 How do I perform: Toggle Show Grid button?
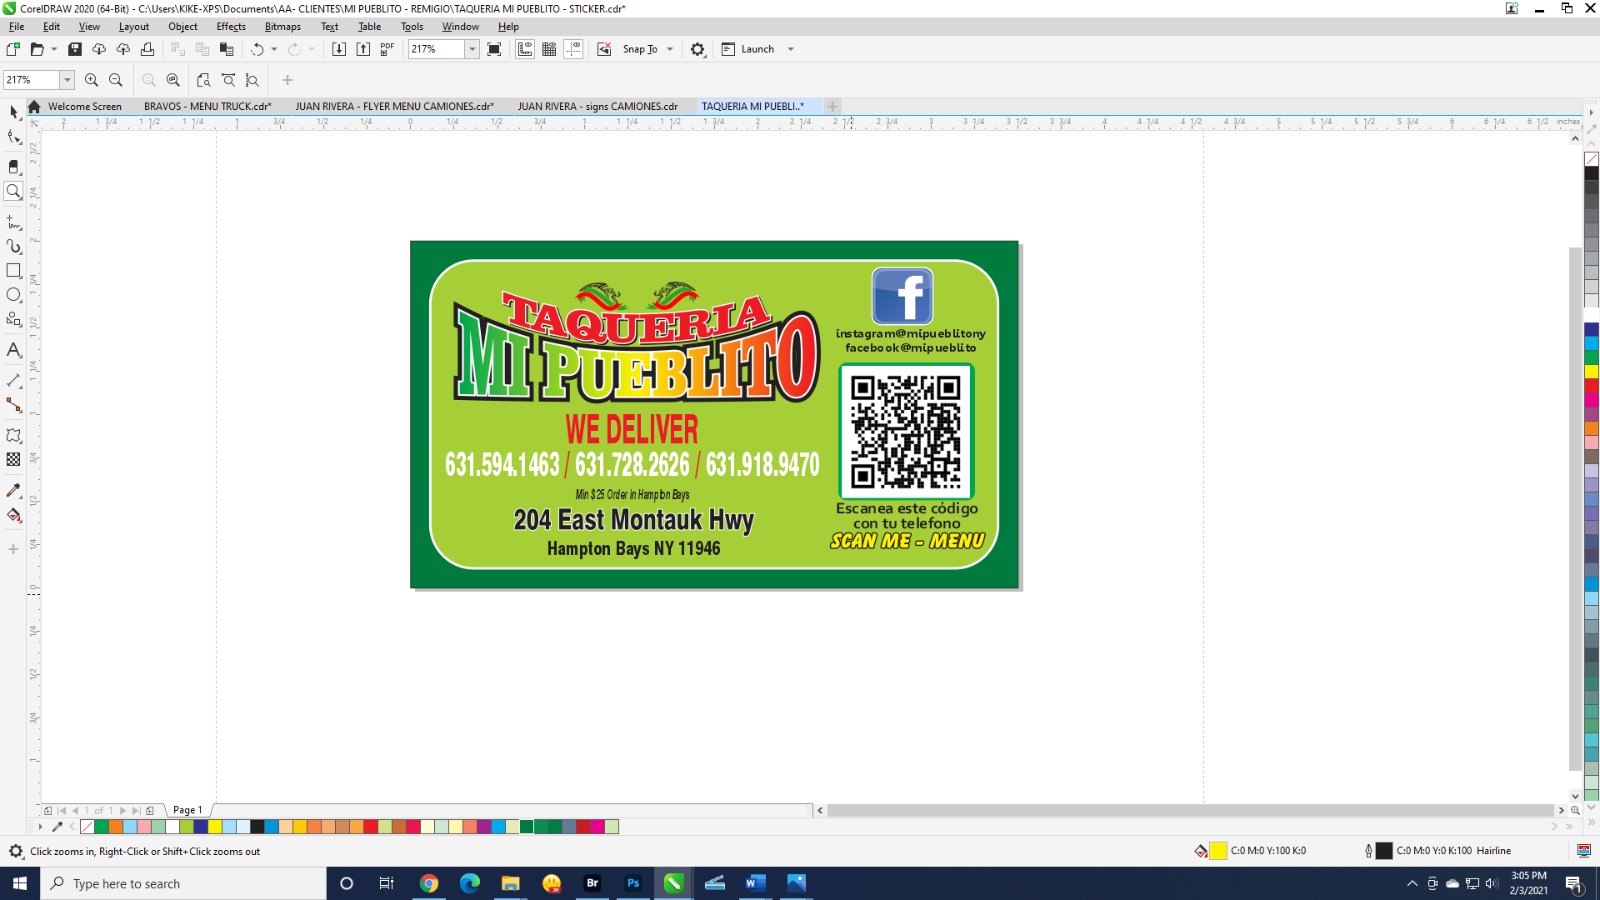click(x=549, y=49)
